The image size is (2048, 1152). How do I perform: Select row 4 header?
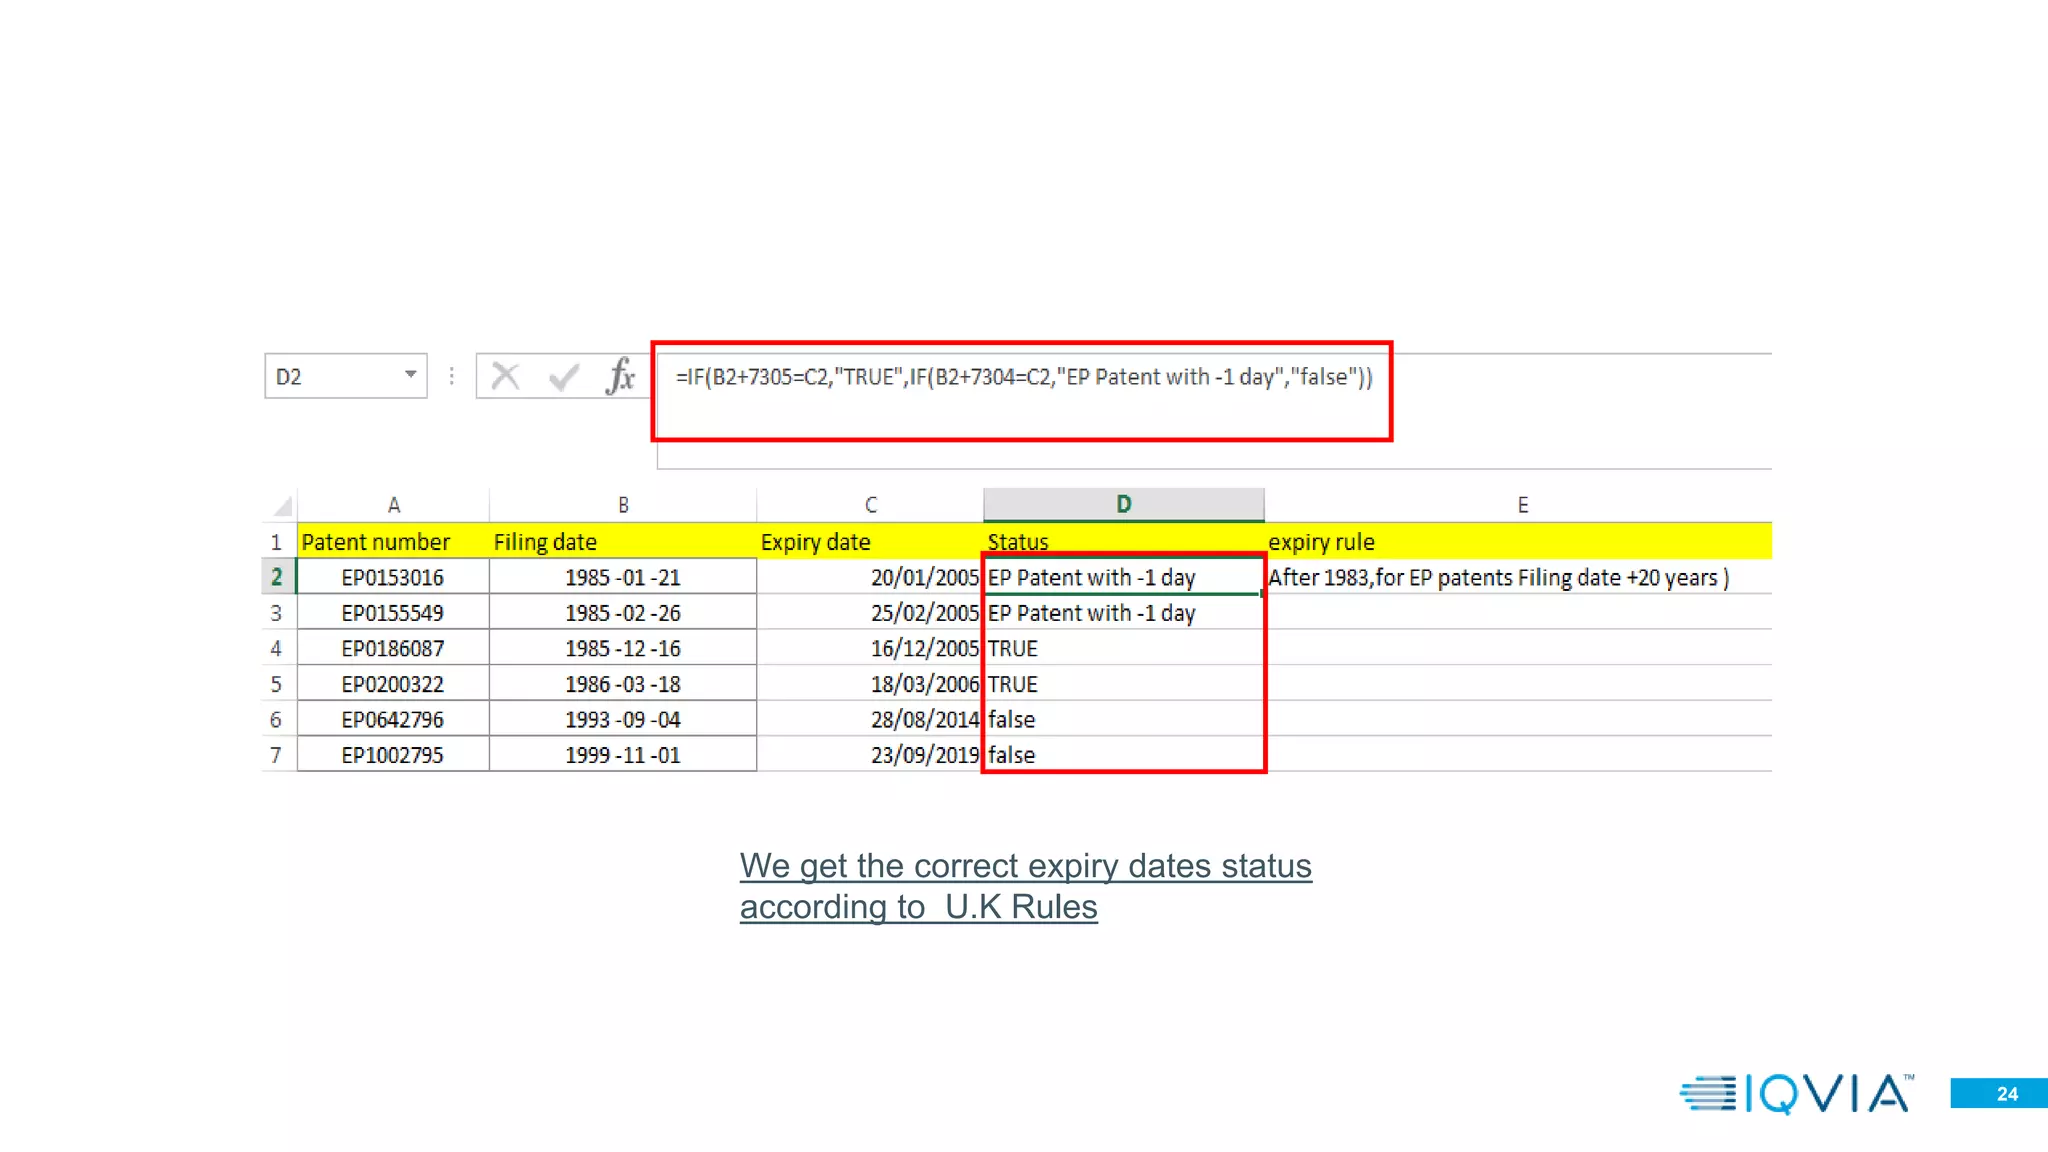(x=277, y=648)
